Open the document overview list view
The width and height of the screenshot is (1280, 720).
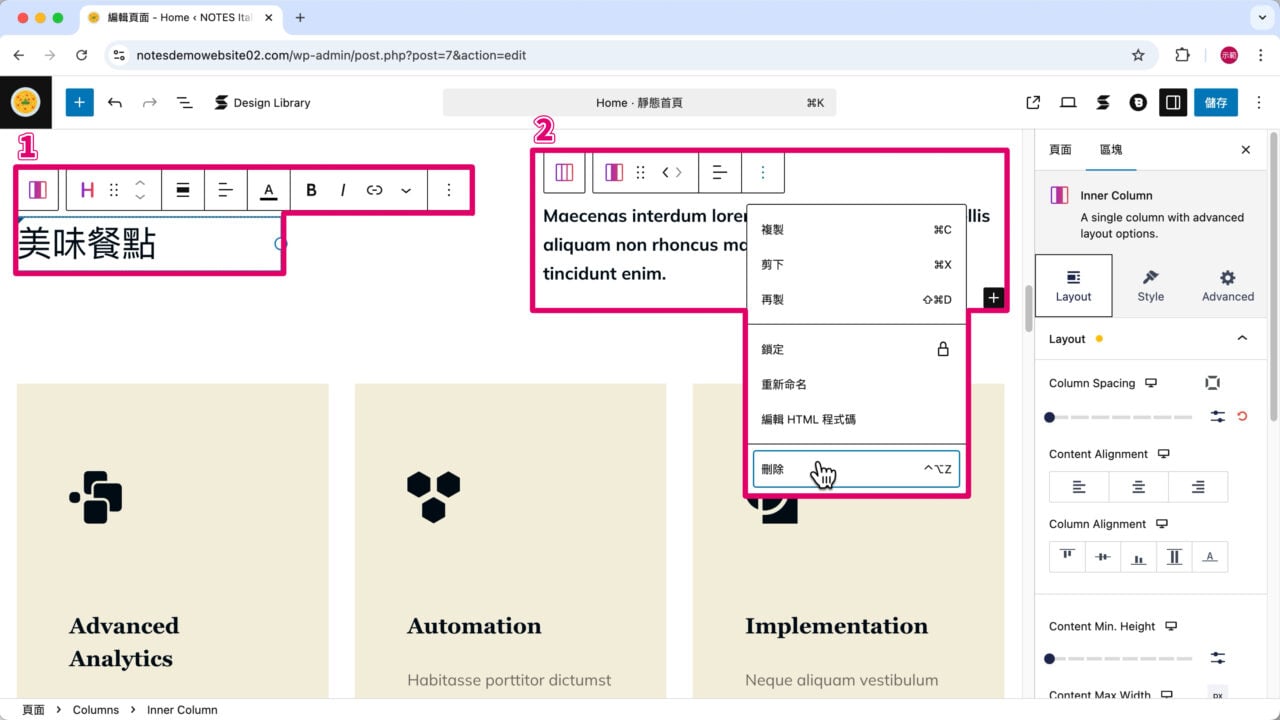click(x=185, y=102)
